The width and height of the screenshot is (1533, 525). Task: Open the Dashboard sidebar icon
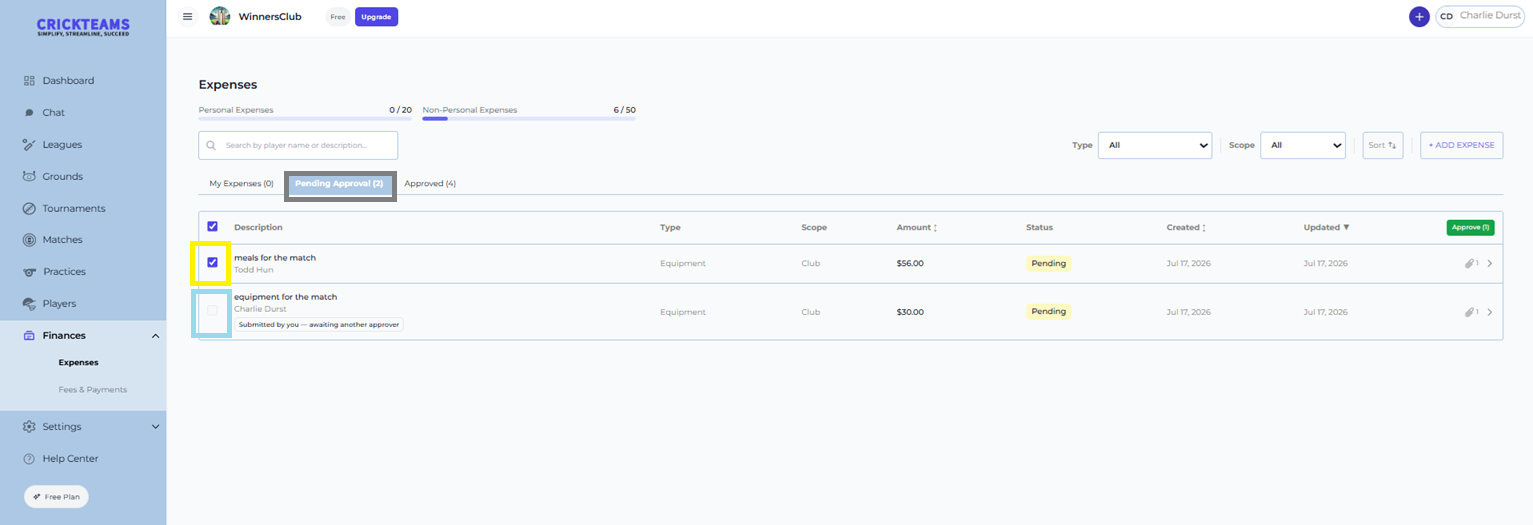29,81
